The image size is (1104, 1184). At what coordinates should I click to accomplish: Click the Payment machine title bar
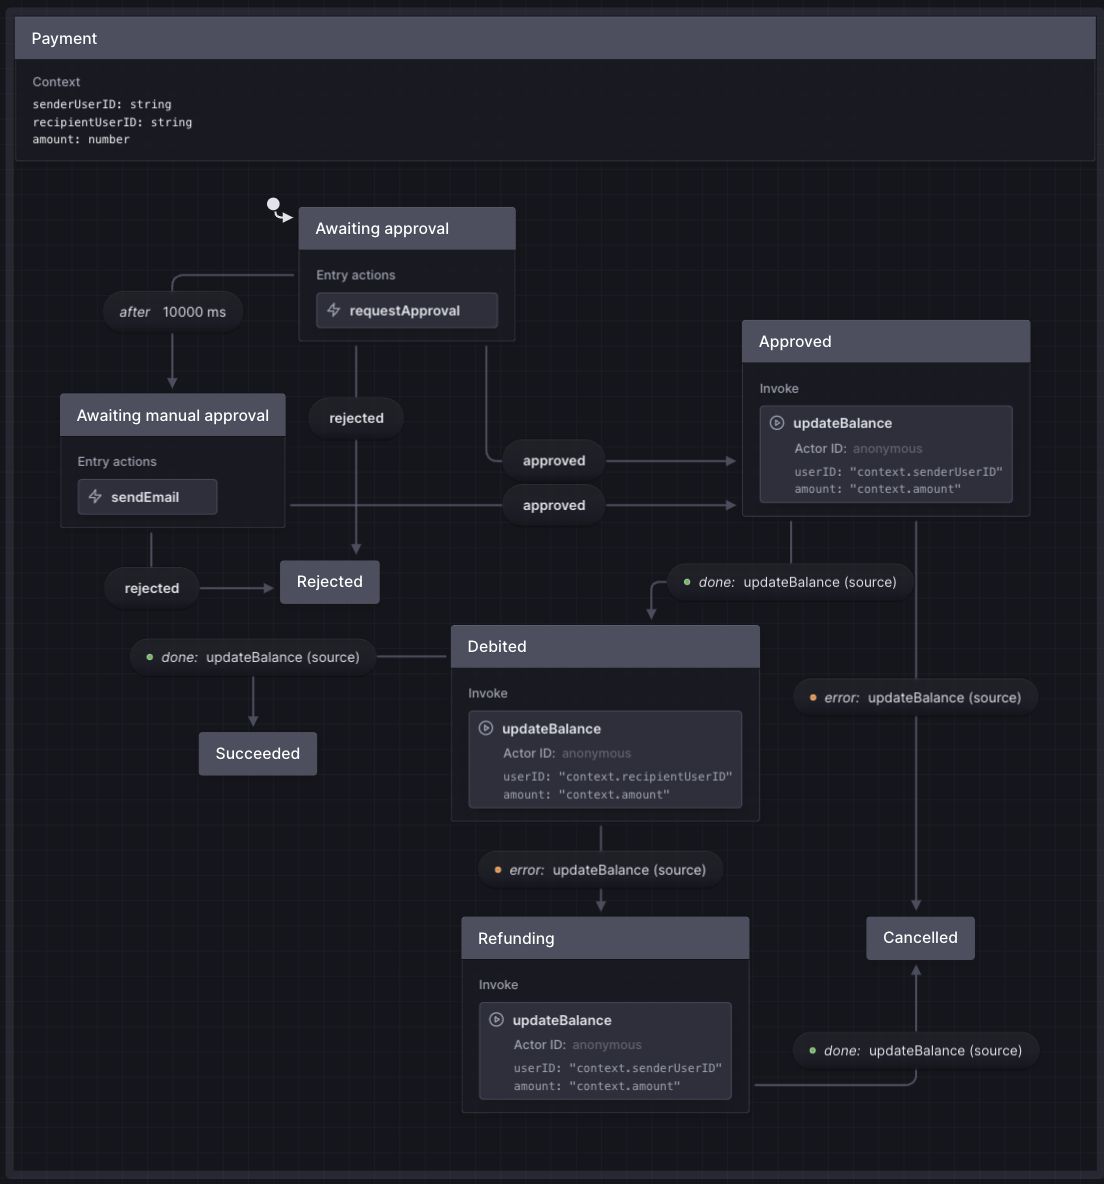click(x=64, y=38)
